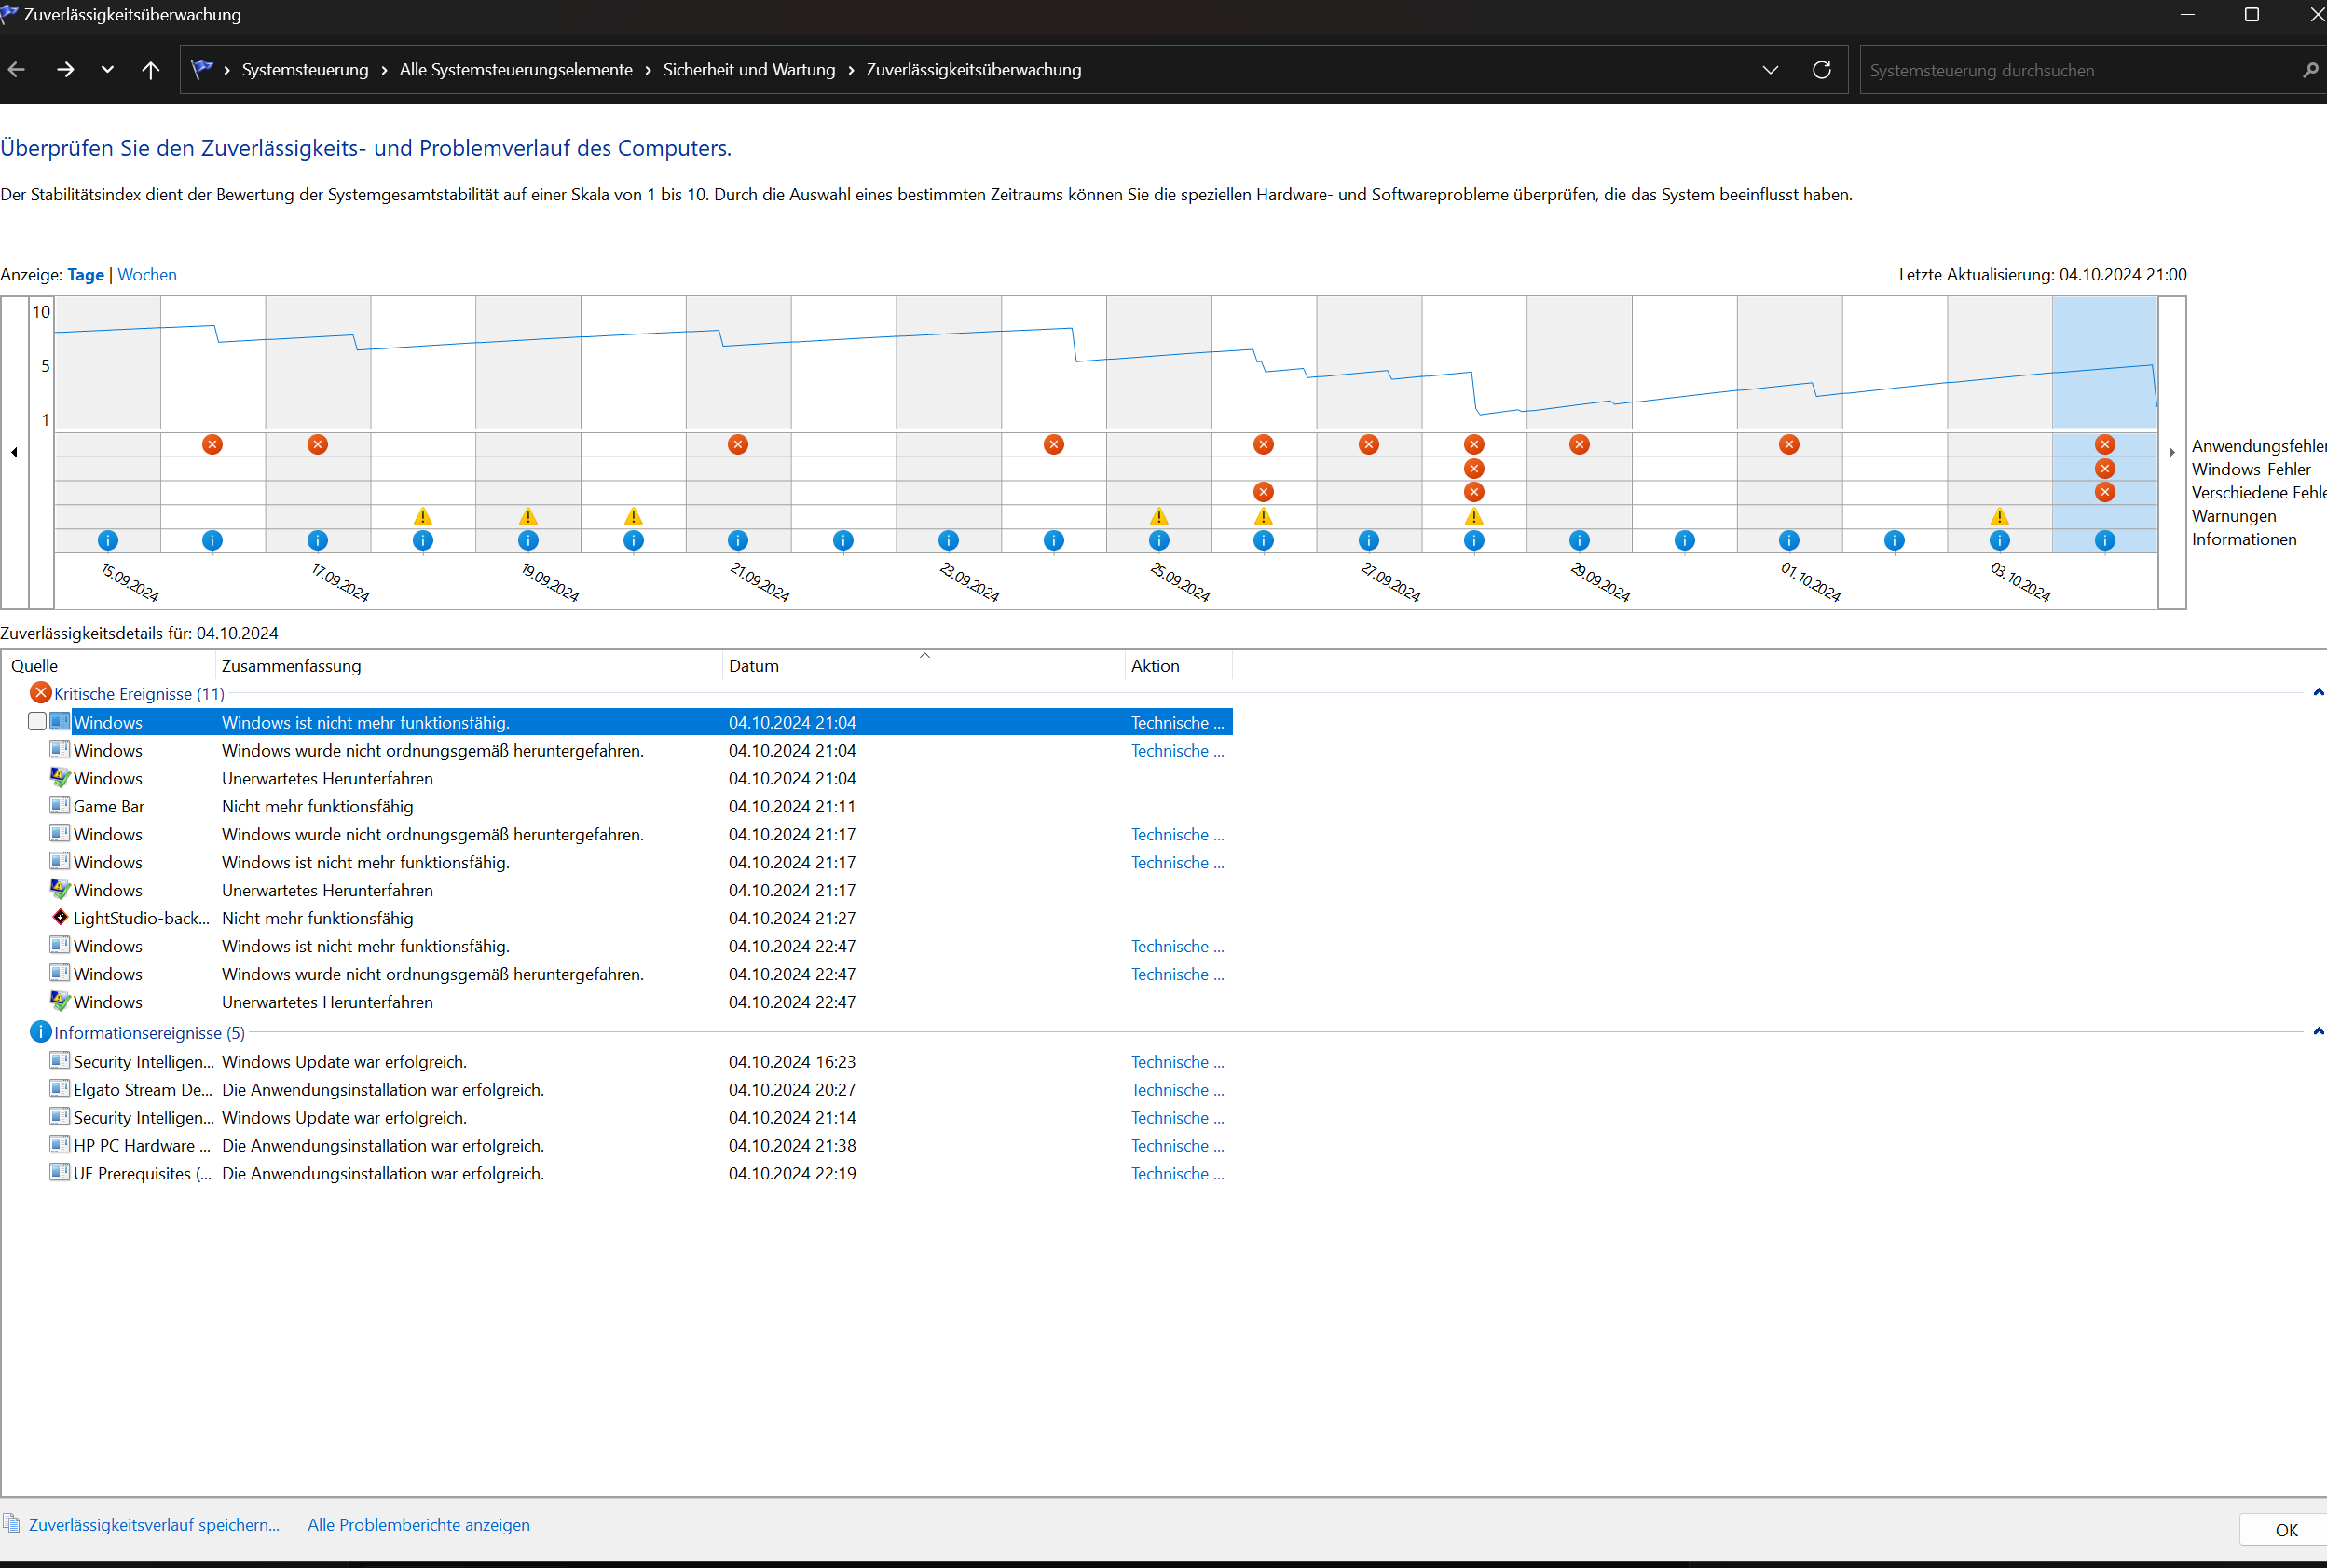Viewport: 2327px width, 1568px height.
Task: Click the Informationsereignisse blue info icon
Action: [x=40, y=1032]
